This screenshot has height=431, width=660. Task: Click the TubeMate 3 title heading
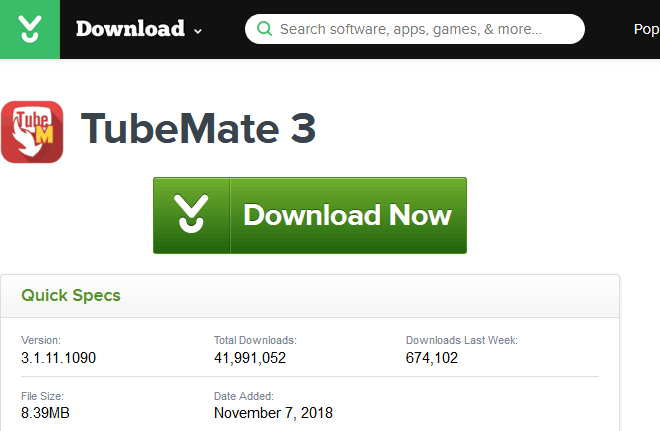tap(198, 129)
